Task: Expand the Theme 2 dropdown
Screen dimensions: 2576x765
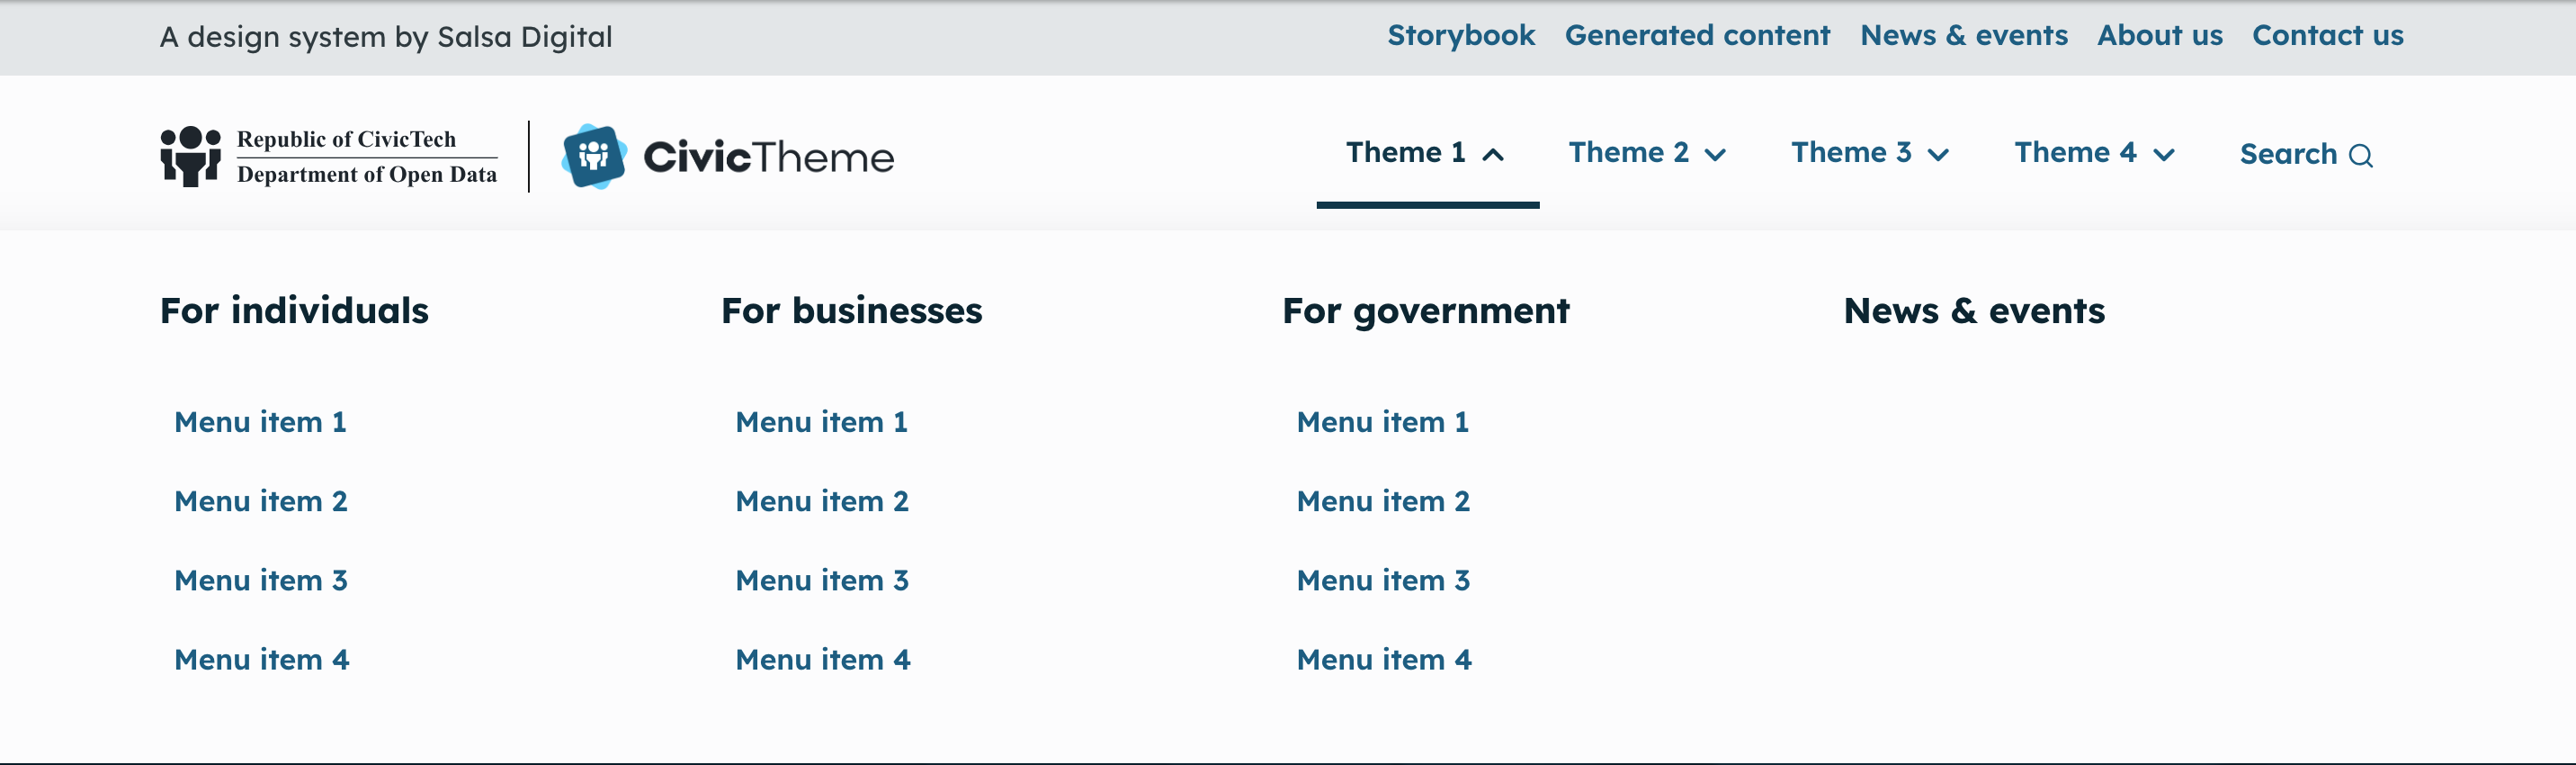Action: [1647, 153]
